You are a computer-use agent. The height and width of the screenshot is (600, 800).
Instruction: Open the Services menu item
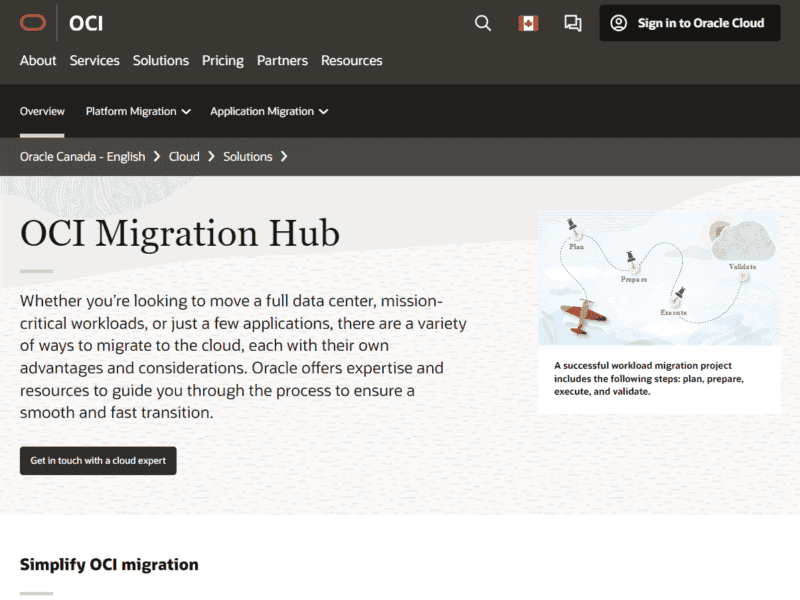tap(94, 60)
